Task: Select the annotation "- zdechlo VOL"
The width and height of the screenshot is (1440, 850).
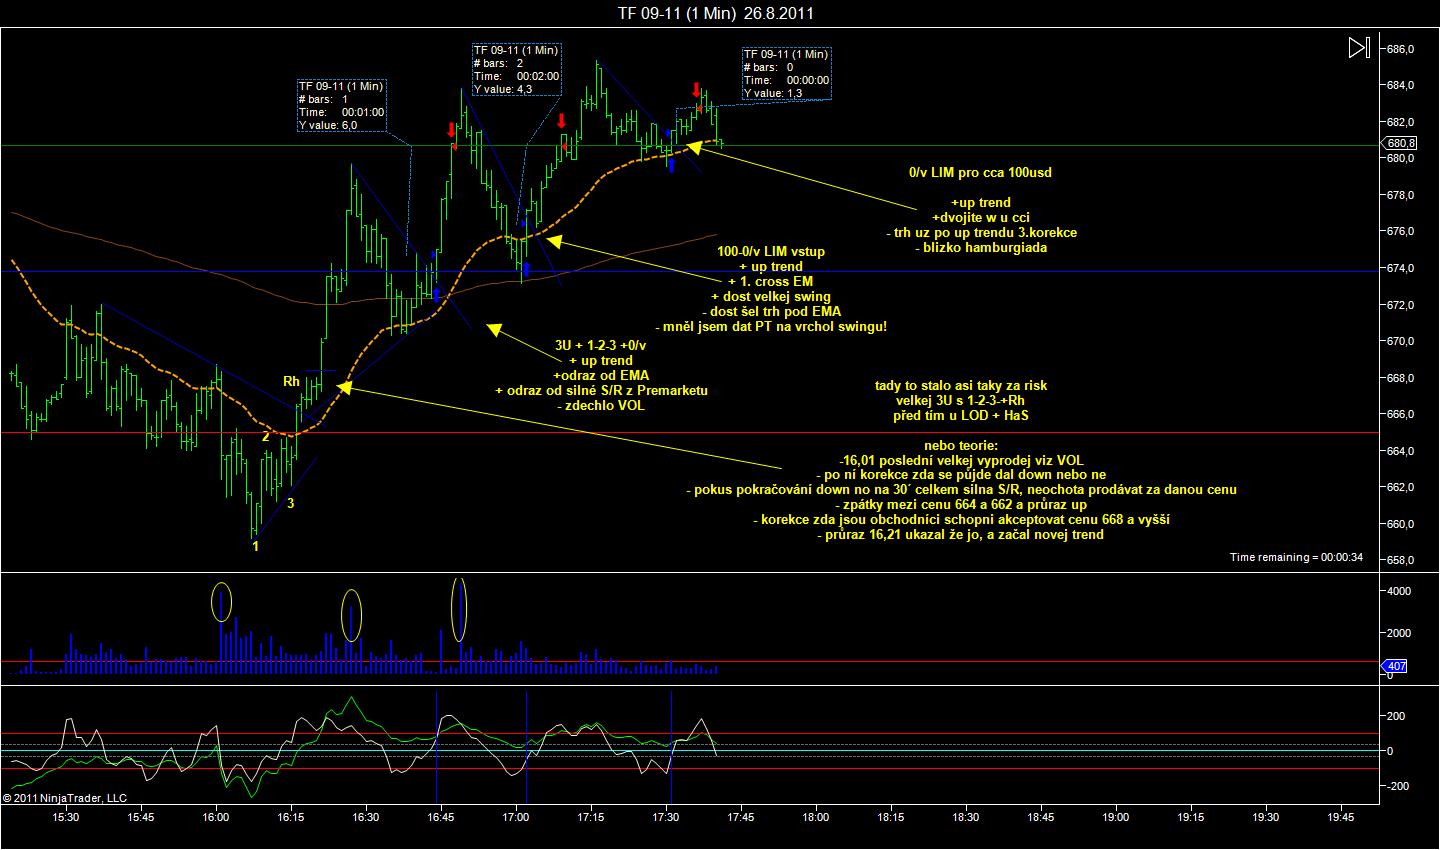Action: [x=601, y=405]
